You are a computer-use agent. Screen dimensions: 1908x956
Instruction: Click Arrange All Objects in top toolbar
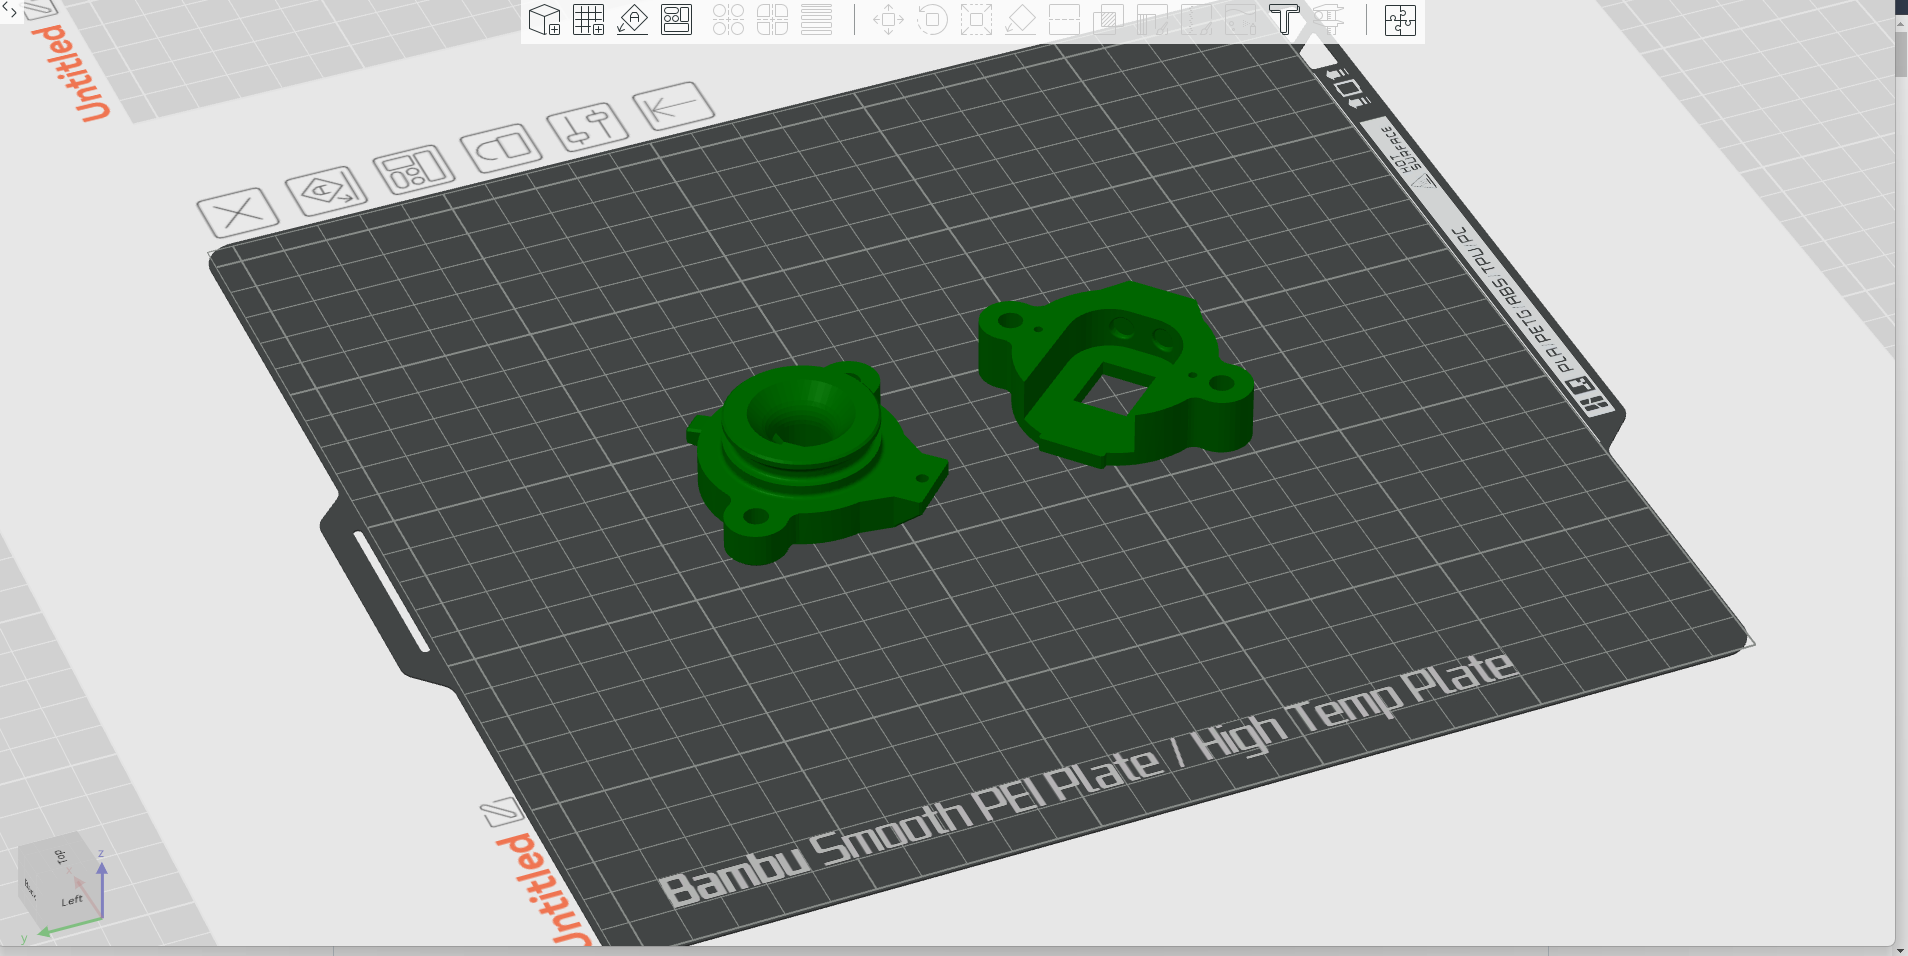click(676, 20)
